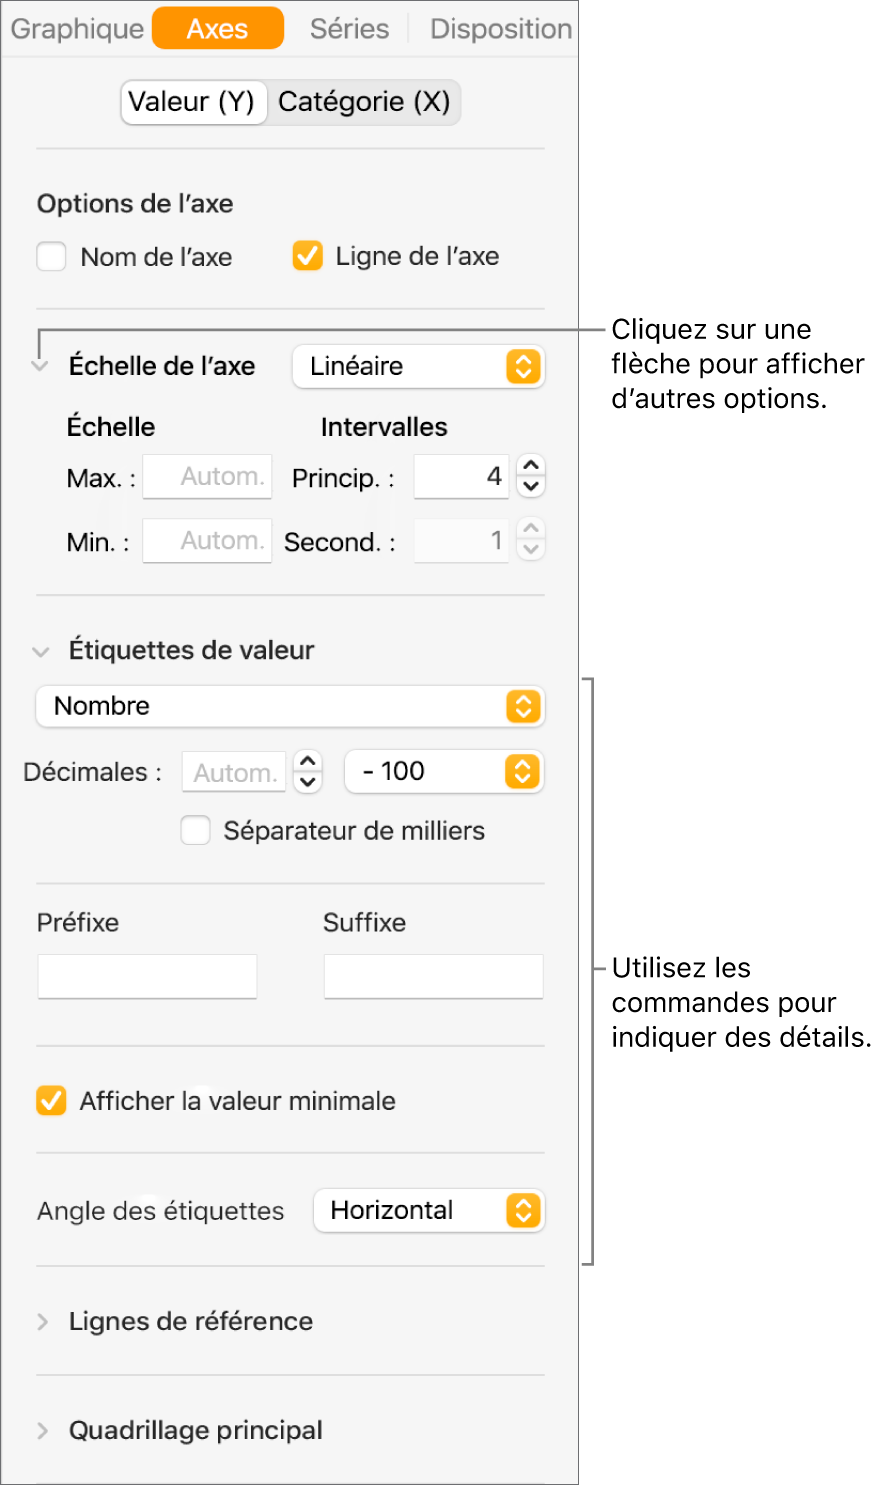Viewport: 884px width, 1485px height.
Task: Expand the Quadrillage principal section
Action: [42, 1431]
